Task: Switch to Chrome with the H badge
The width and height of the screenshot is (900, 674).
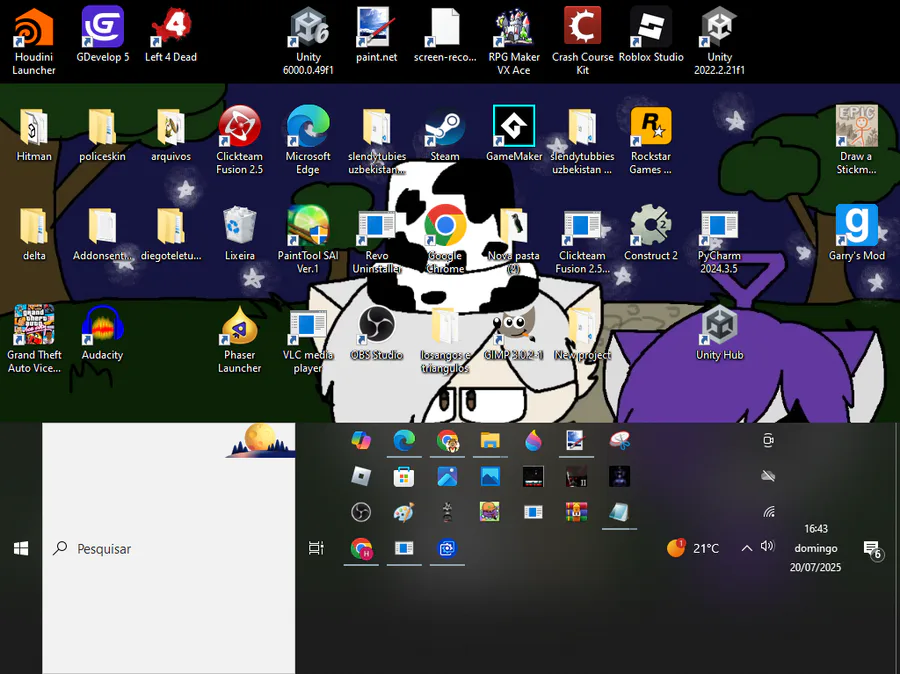Action: pyautogui.click(x=361, y=549)
